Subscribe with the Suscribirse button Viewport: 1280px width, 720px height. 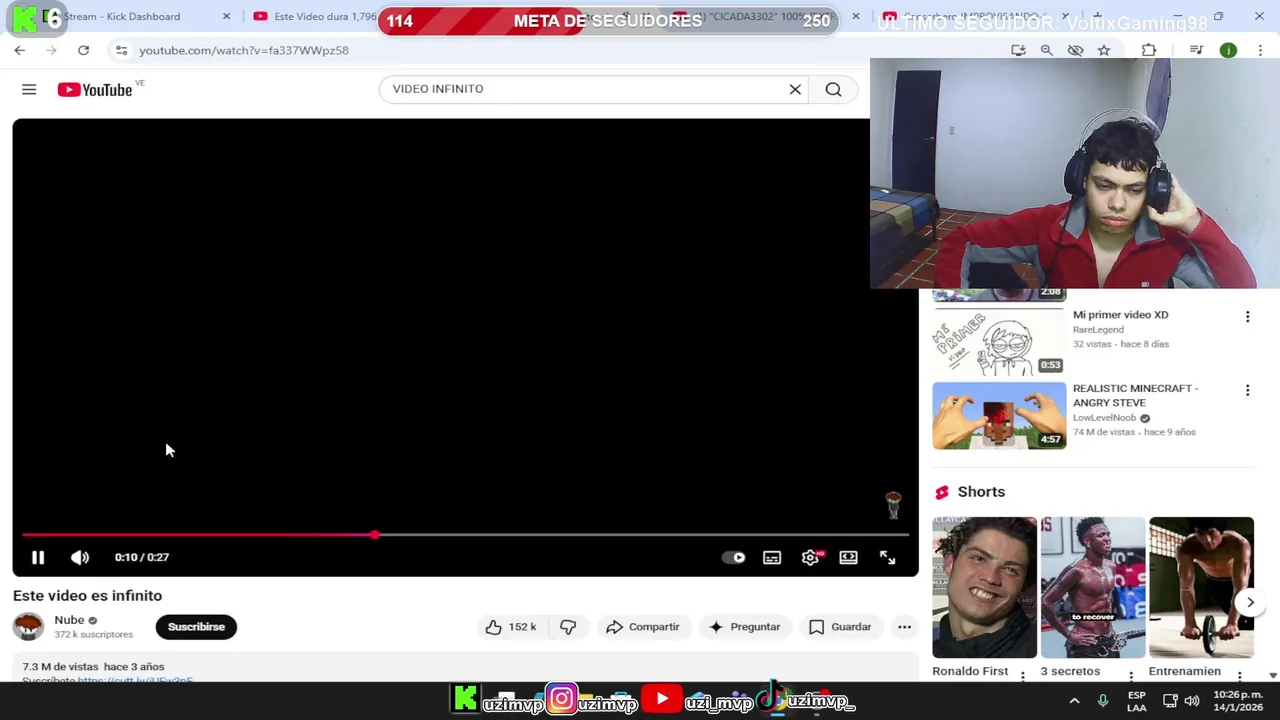196,627
